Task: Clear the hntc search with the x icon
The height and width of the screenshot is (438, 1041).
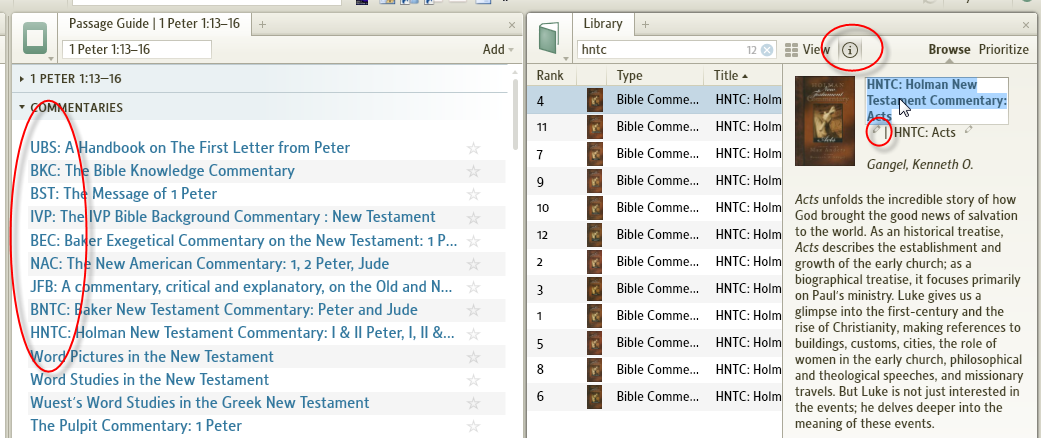Action: tap(767, 50)
